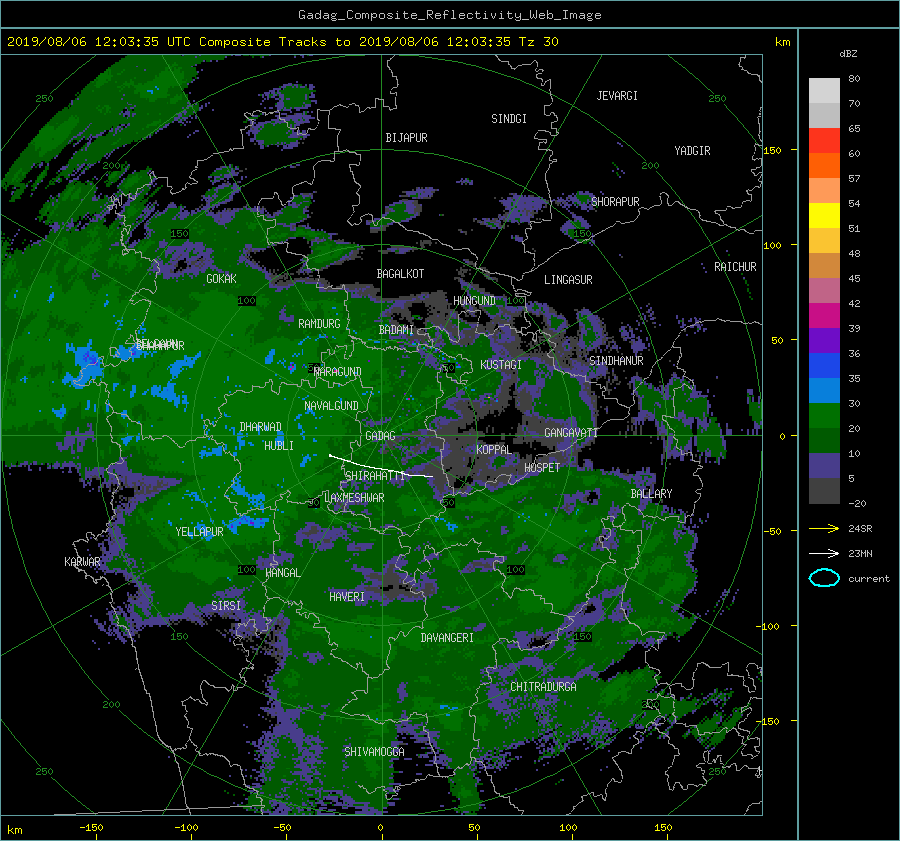This screenshot has height=841, width=900.
Task: Select the SHORAPUR city label
Action: pyautogui.click(x=615, y=202)
